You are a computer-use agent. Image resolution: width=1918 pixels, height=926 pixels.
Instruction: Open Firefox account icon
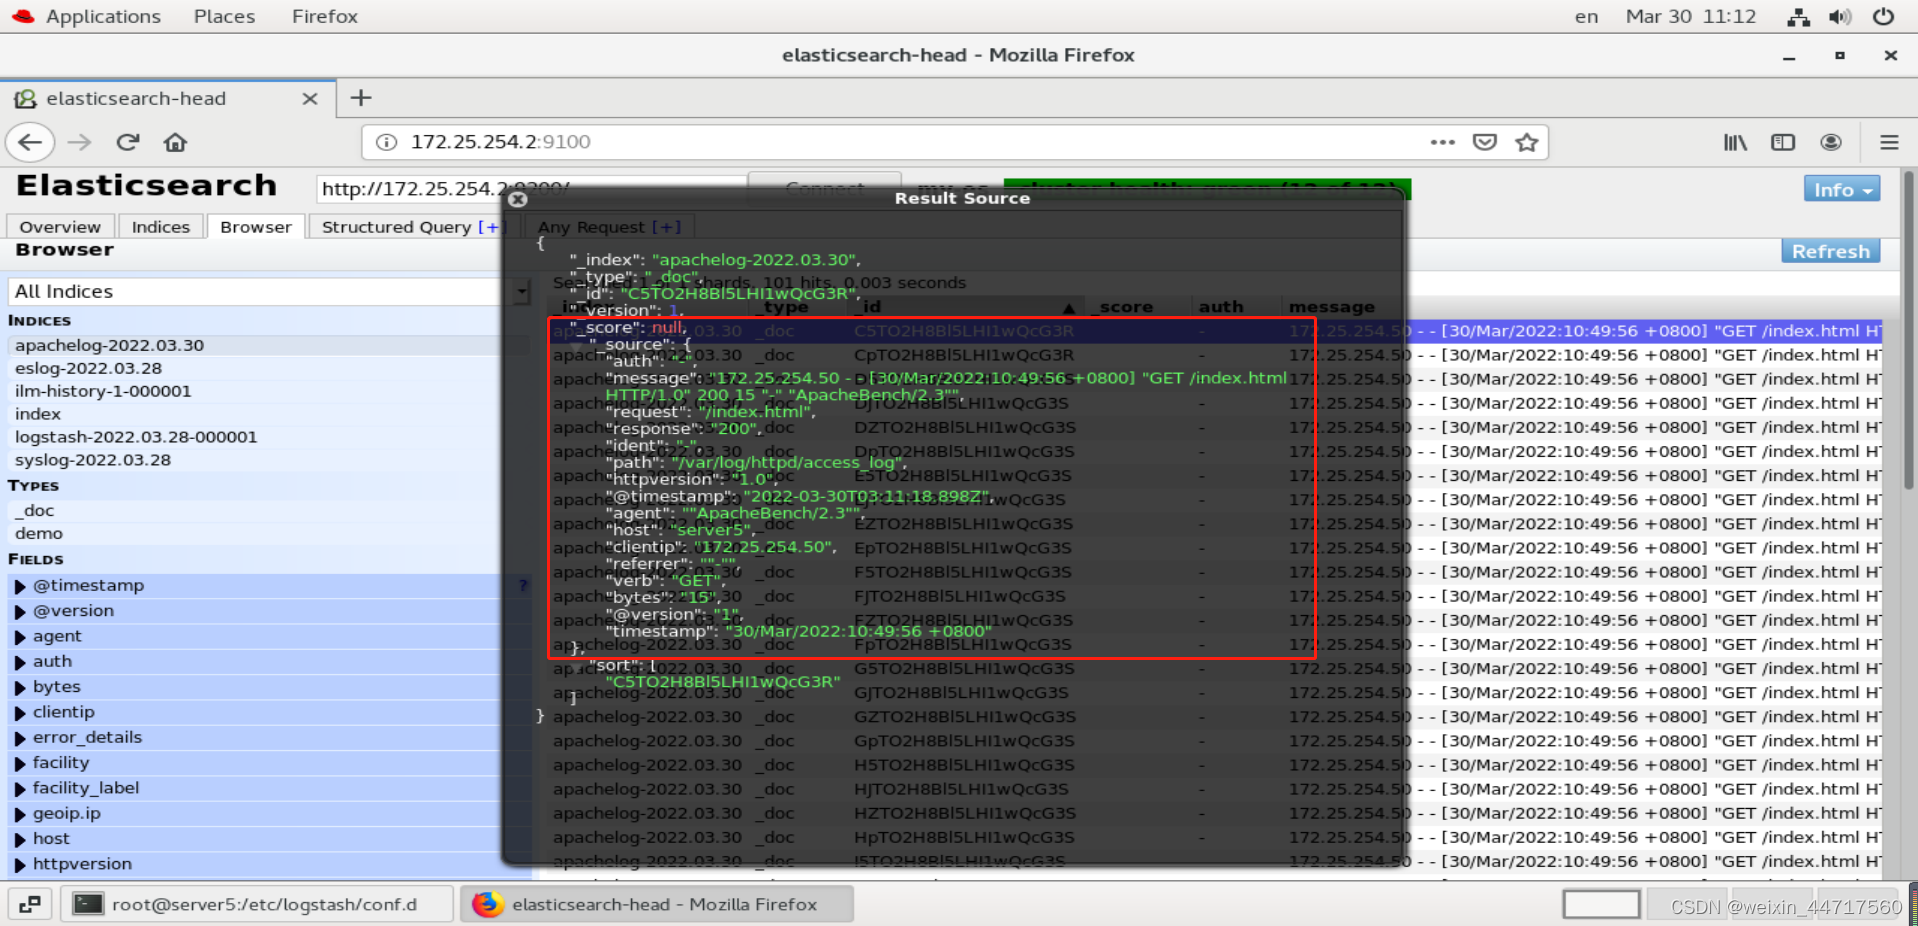point(1831,142)
